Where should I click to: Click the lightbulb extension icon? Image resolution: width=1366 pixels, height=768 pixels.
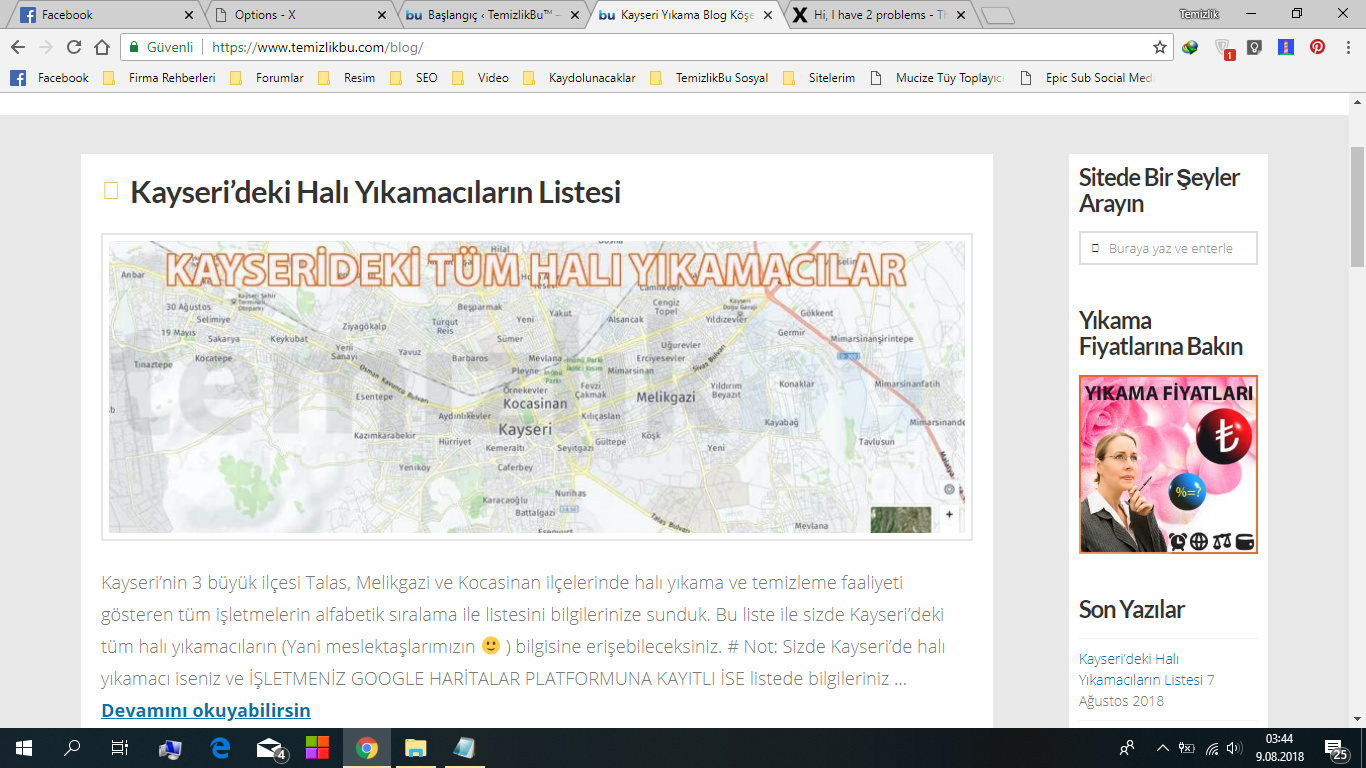1254,47
